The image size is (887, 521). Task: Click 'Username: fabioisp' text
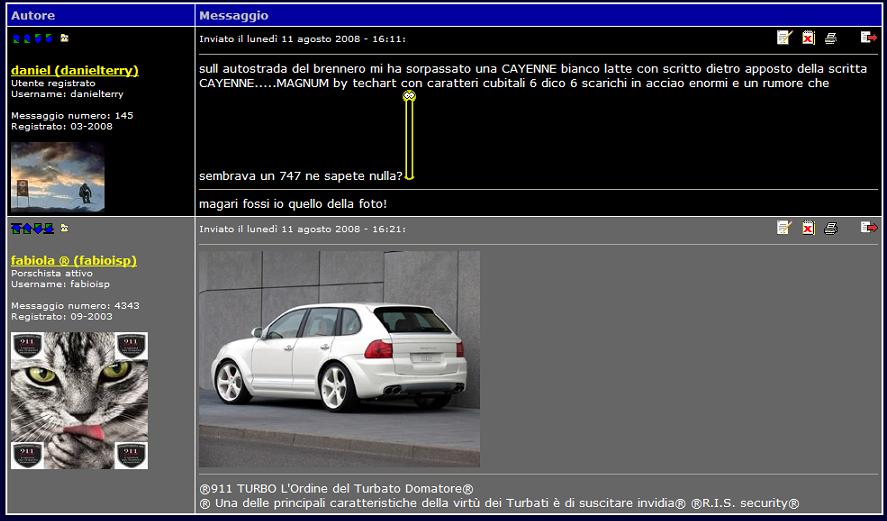tap(61, 284)
